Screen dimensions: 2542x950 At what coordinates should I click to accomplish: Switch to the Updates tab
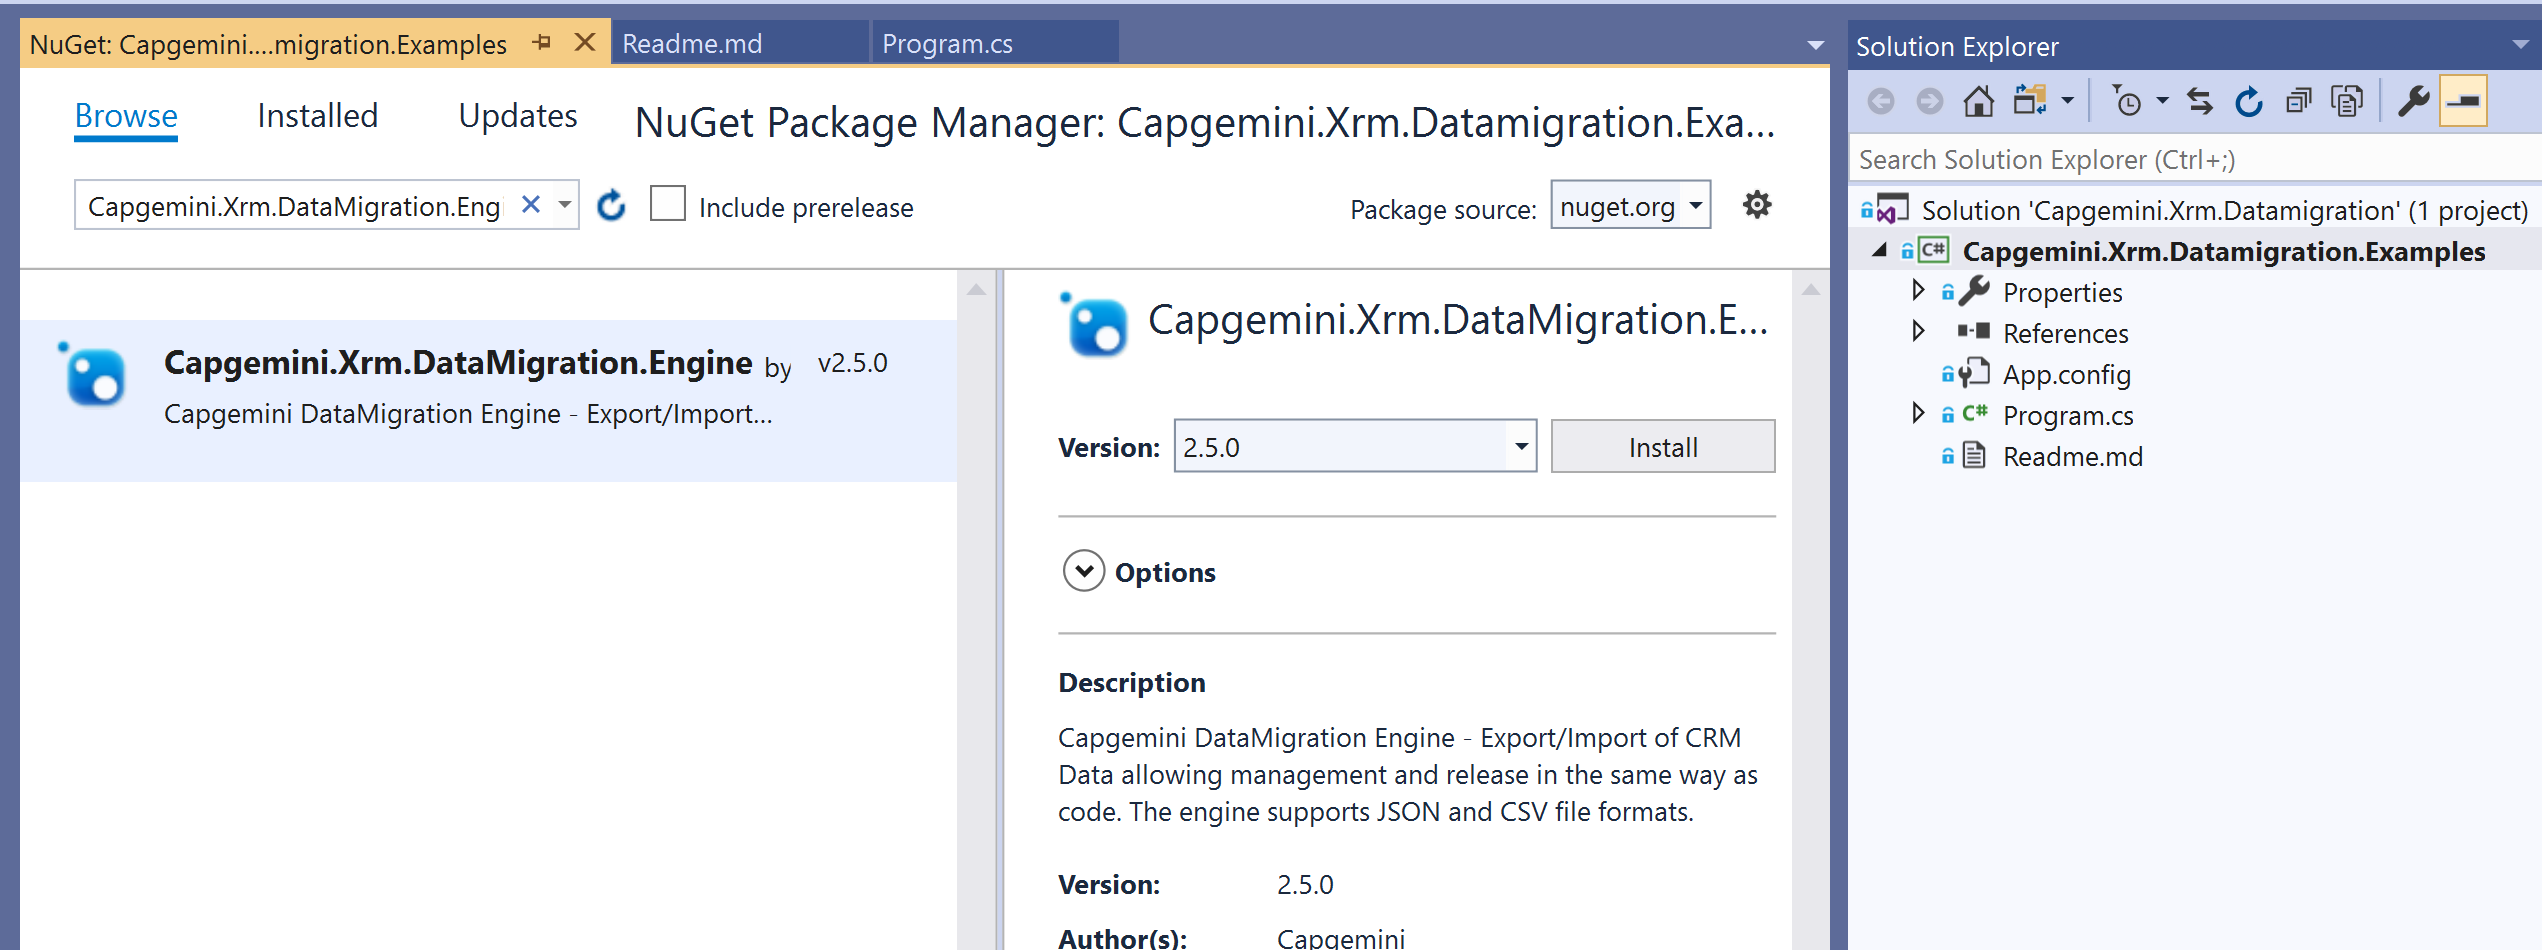[x=518, y=116]
